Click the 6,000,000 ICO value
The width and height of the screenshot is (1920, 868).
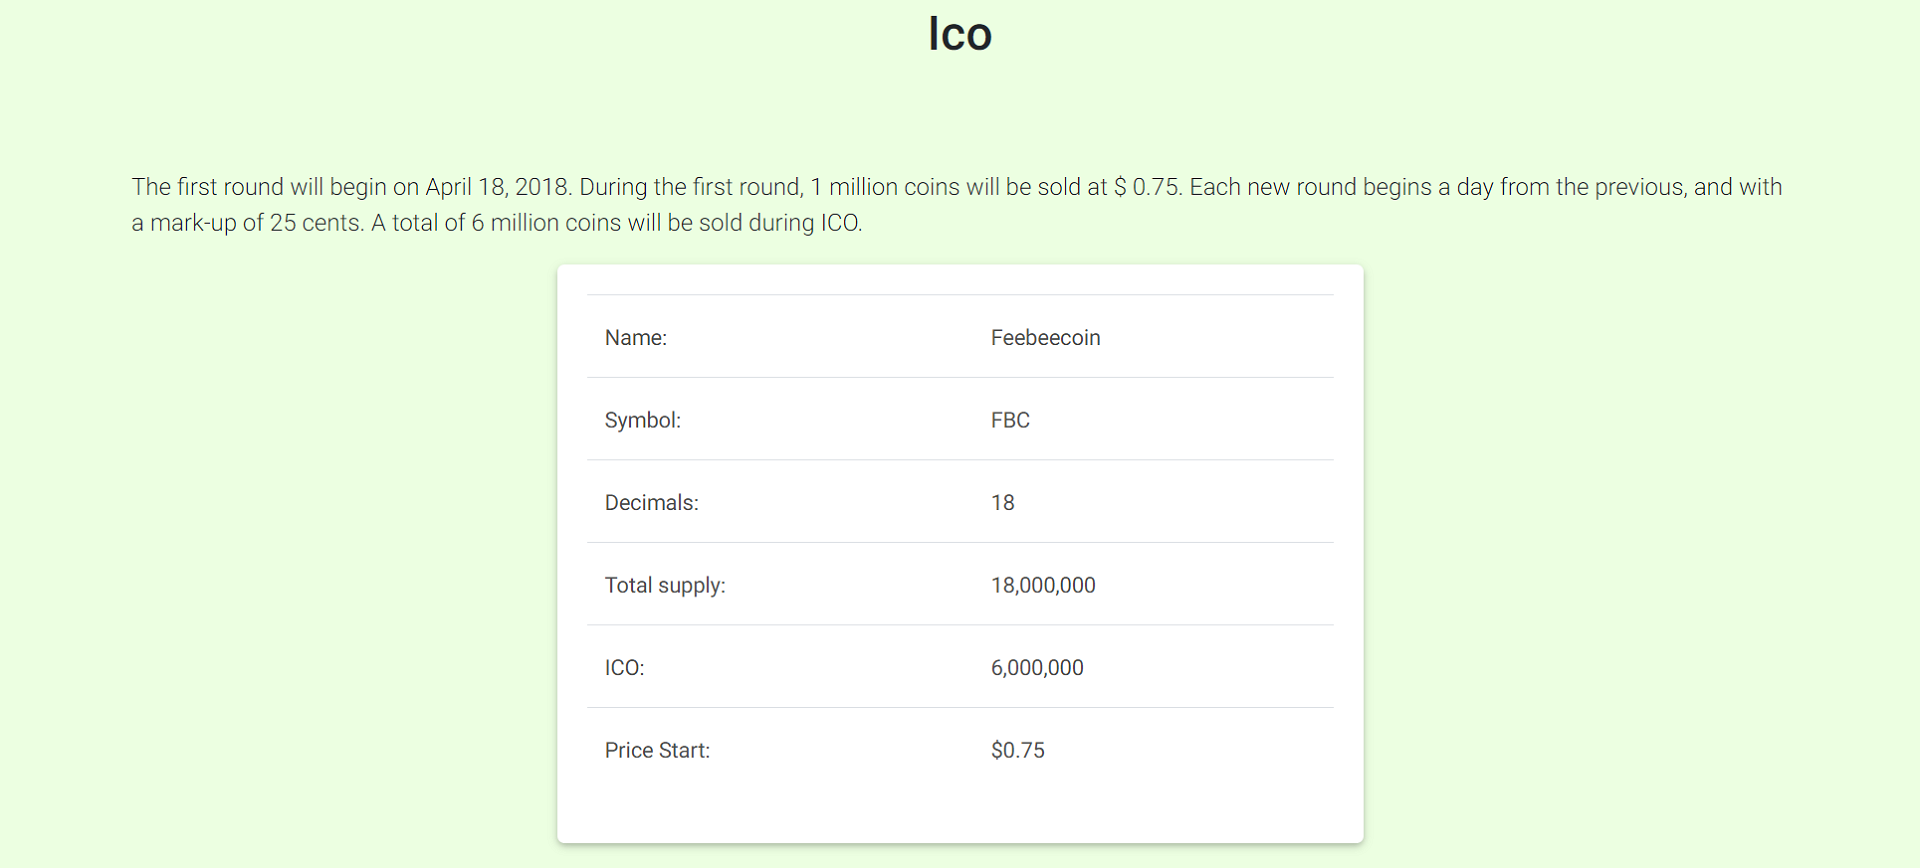[1037, 668]
